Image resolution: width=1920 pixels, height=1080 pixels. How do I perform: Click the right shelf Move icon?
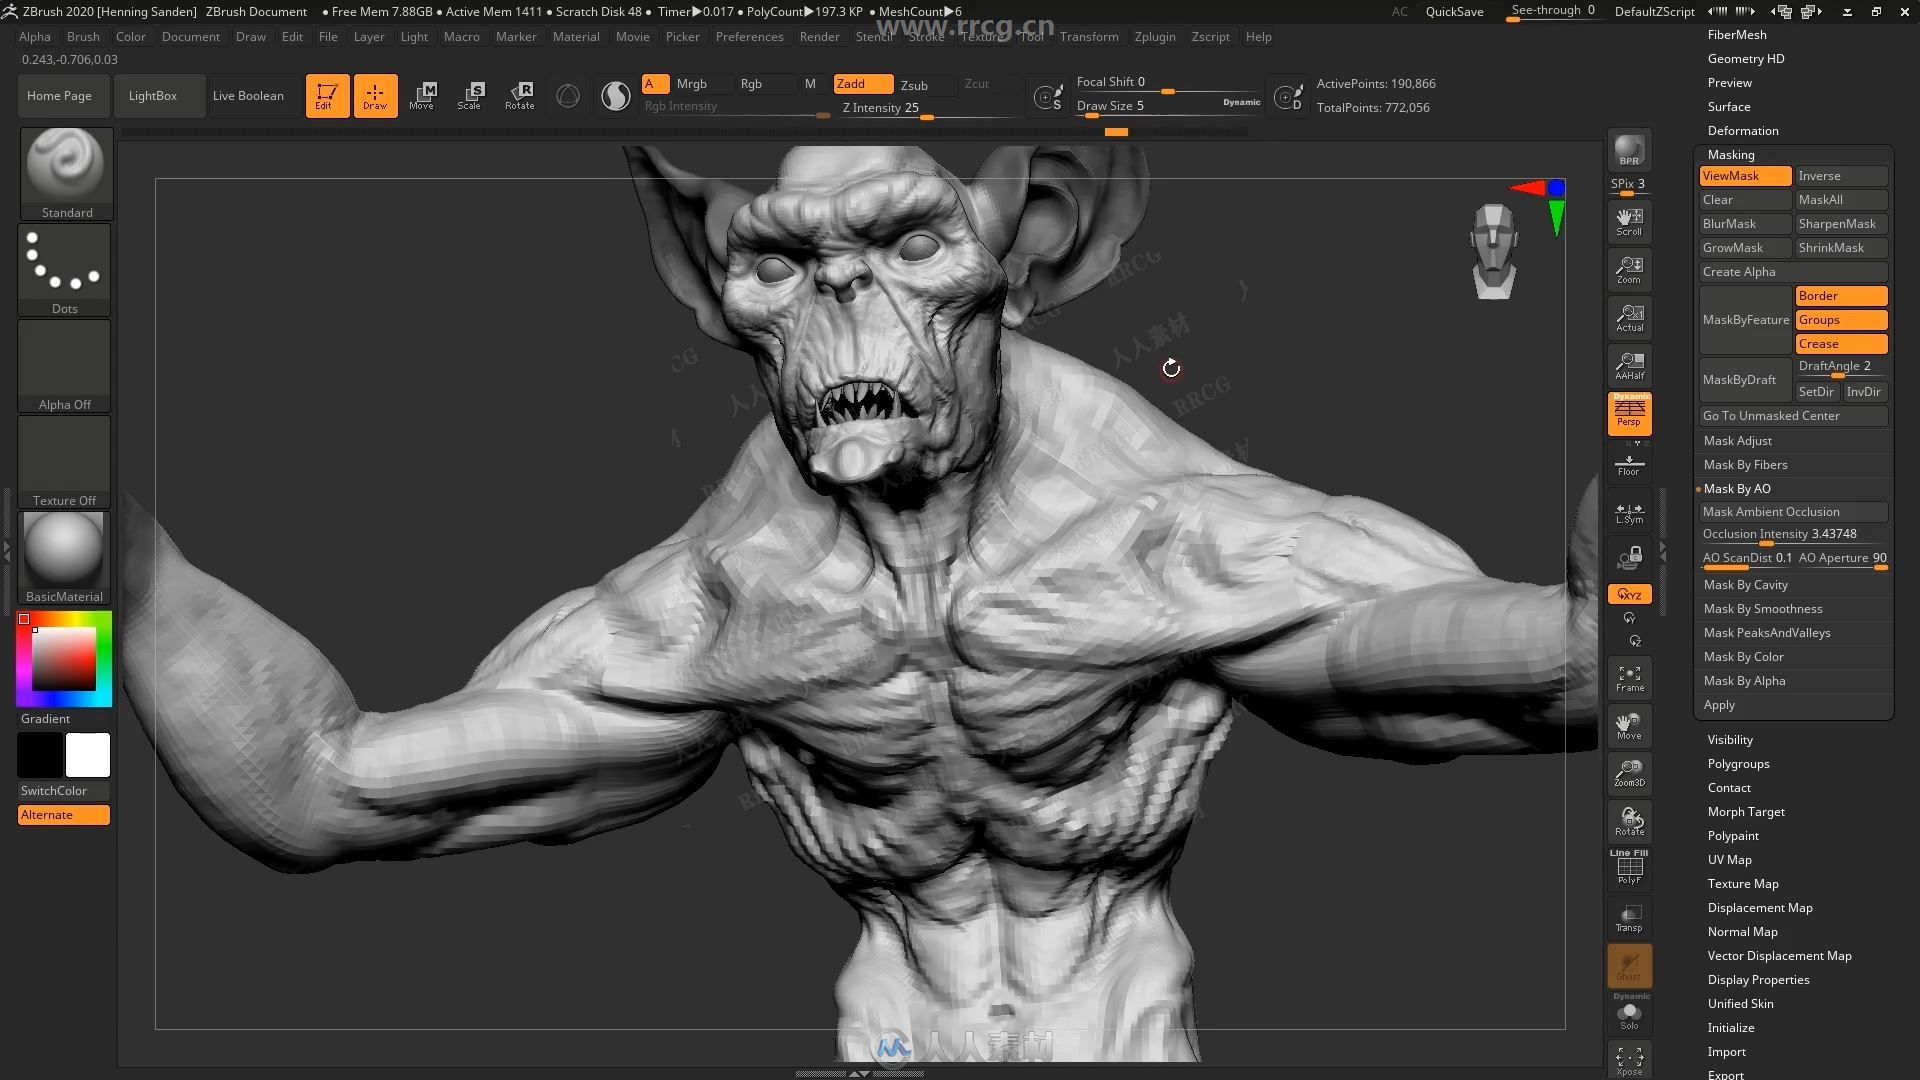click(x=1629, y=726)
